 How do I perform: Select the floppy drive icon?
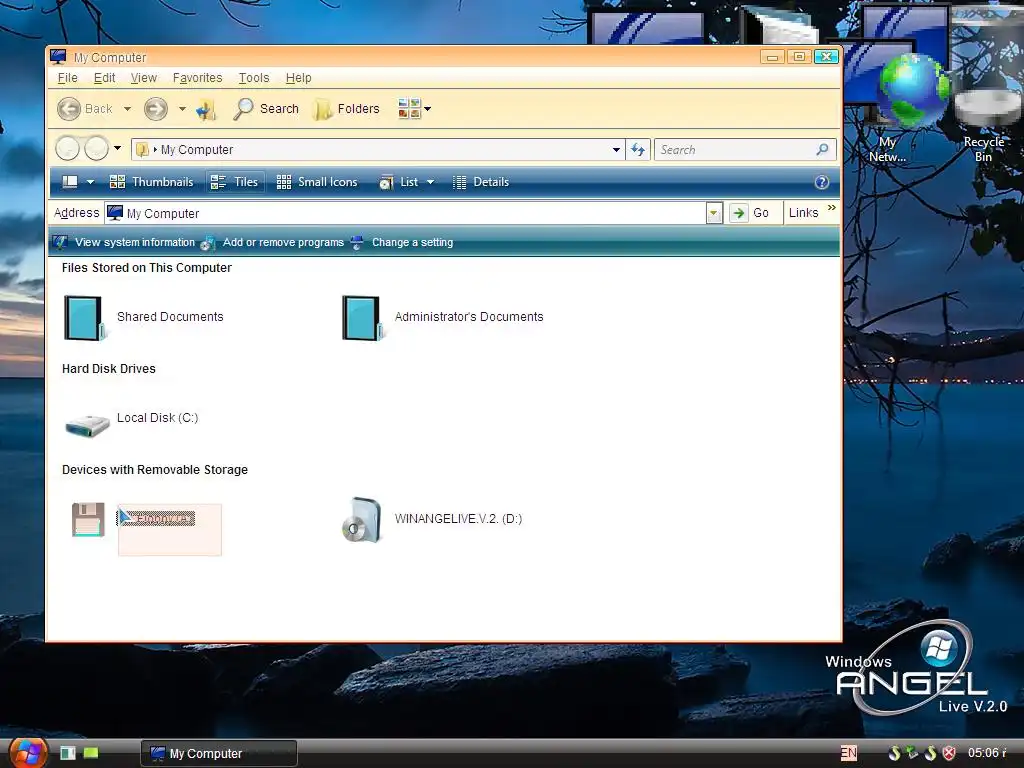pyautogui.click(x=88, y=520)
